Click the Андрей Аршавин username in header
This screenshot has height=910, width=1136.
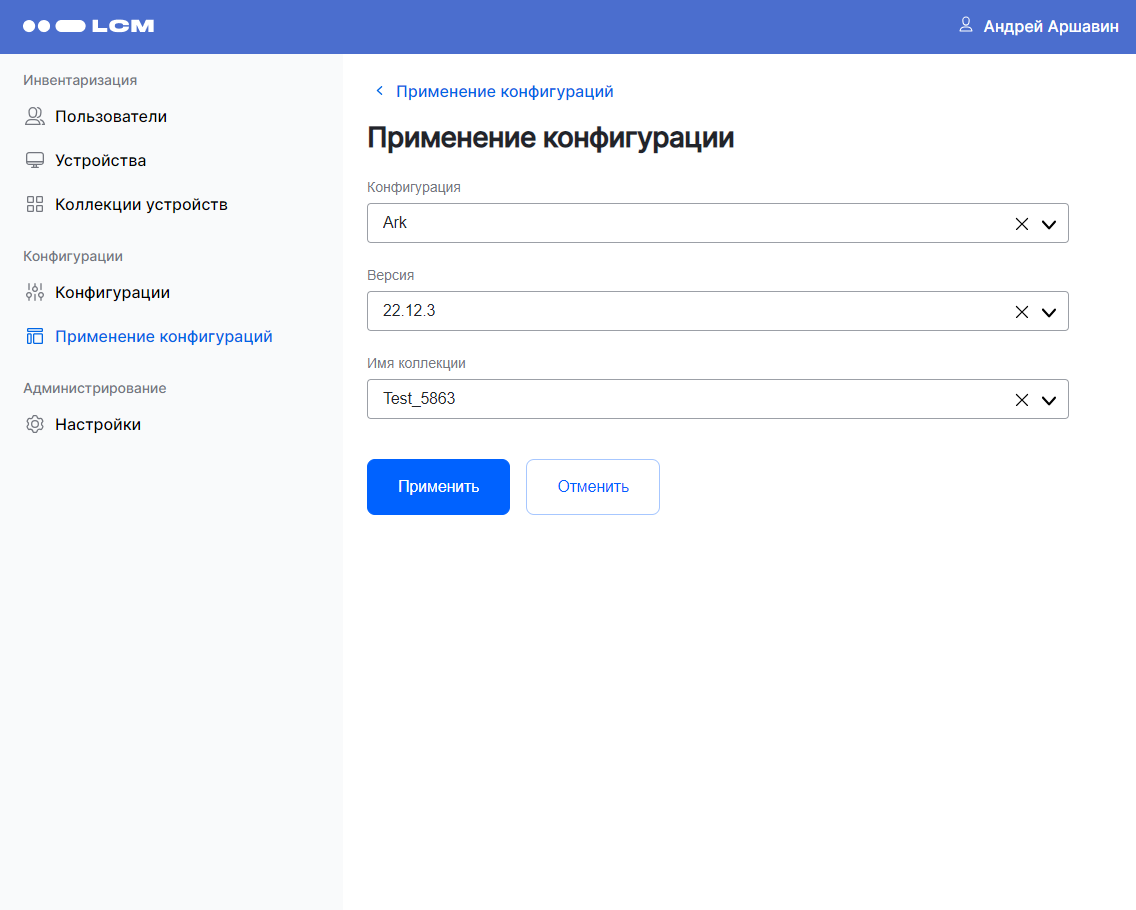pos(1050,27)
